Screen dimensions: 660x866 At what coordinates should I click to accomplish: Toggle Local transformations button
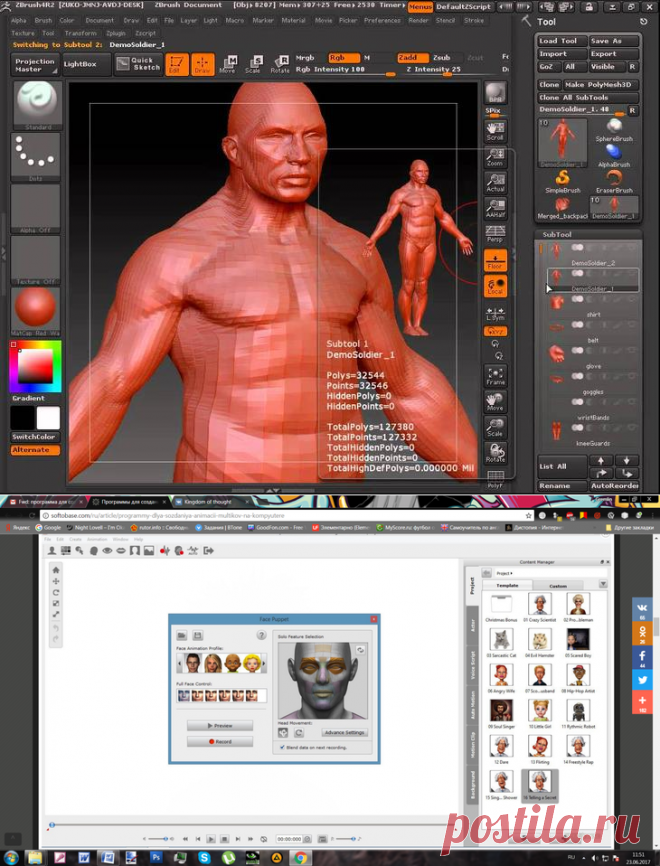point(495,286)
